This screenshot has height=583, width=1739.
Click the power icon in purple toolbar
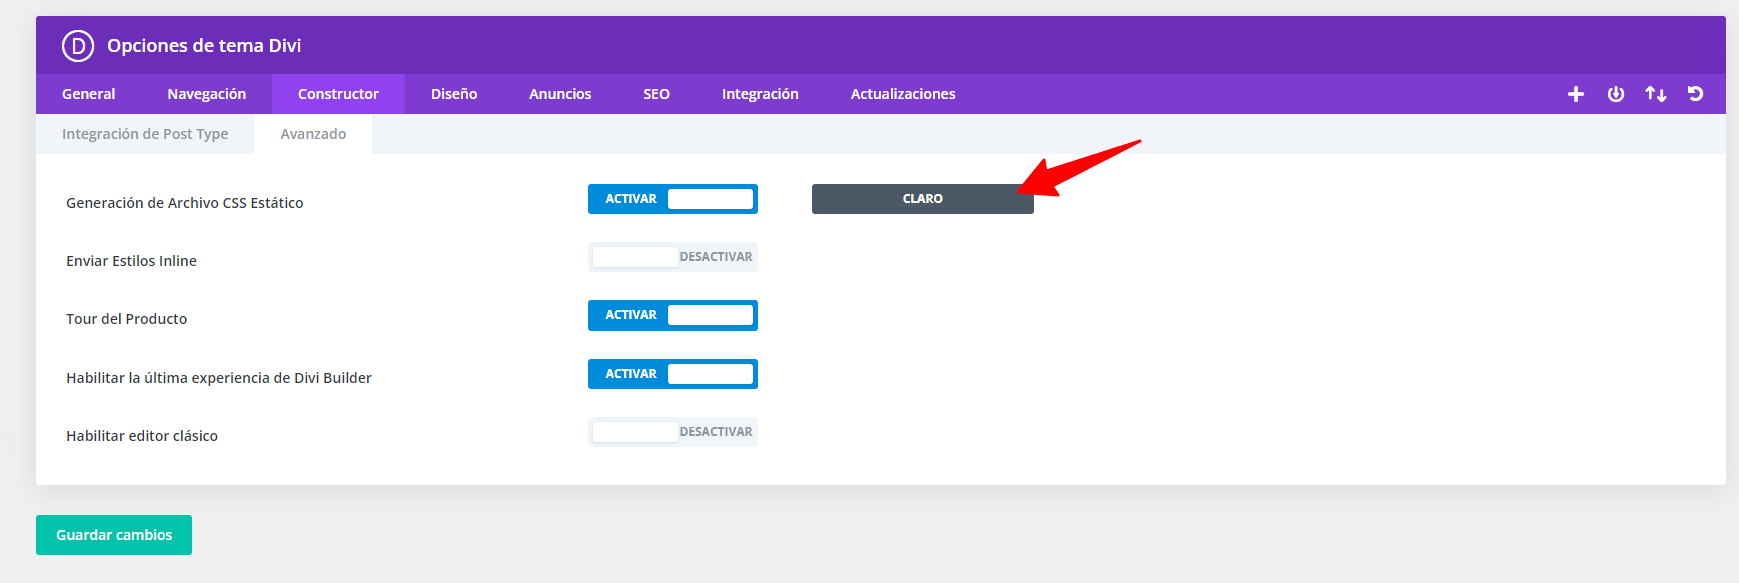coord(1616,94)
